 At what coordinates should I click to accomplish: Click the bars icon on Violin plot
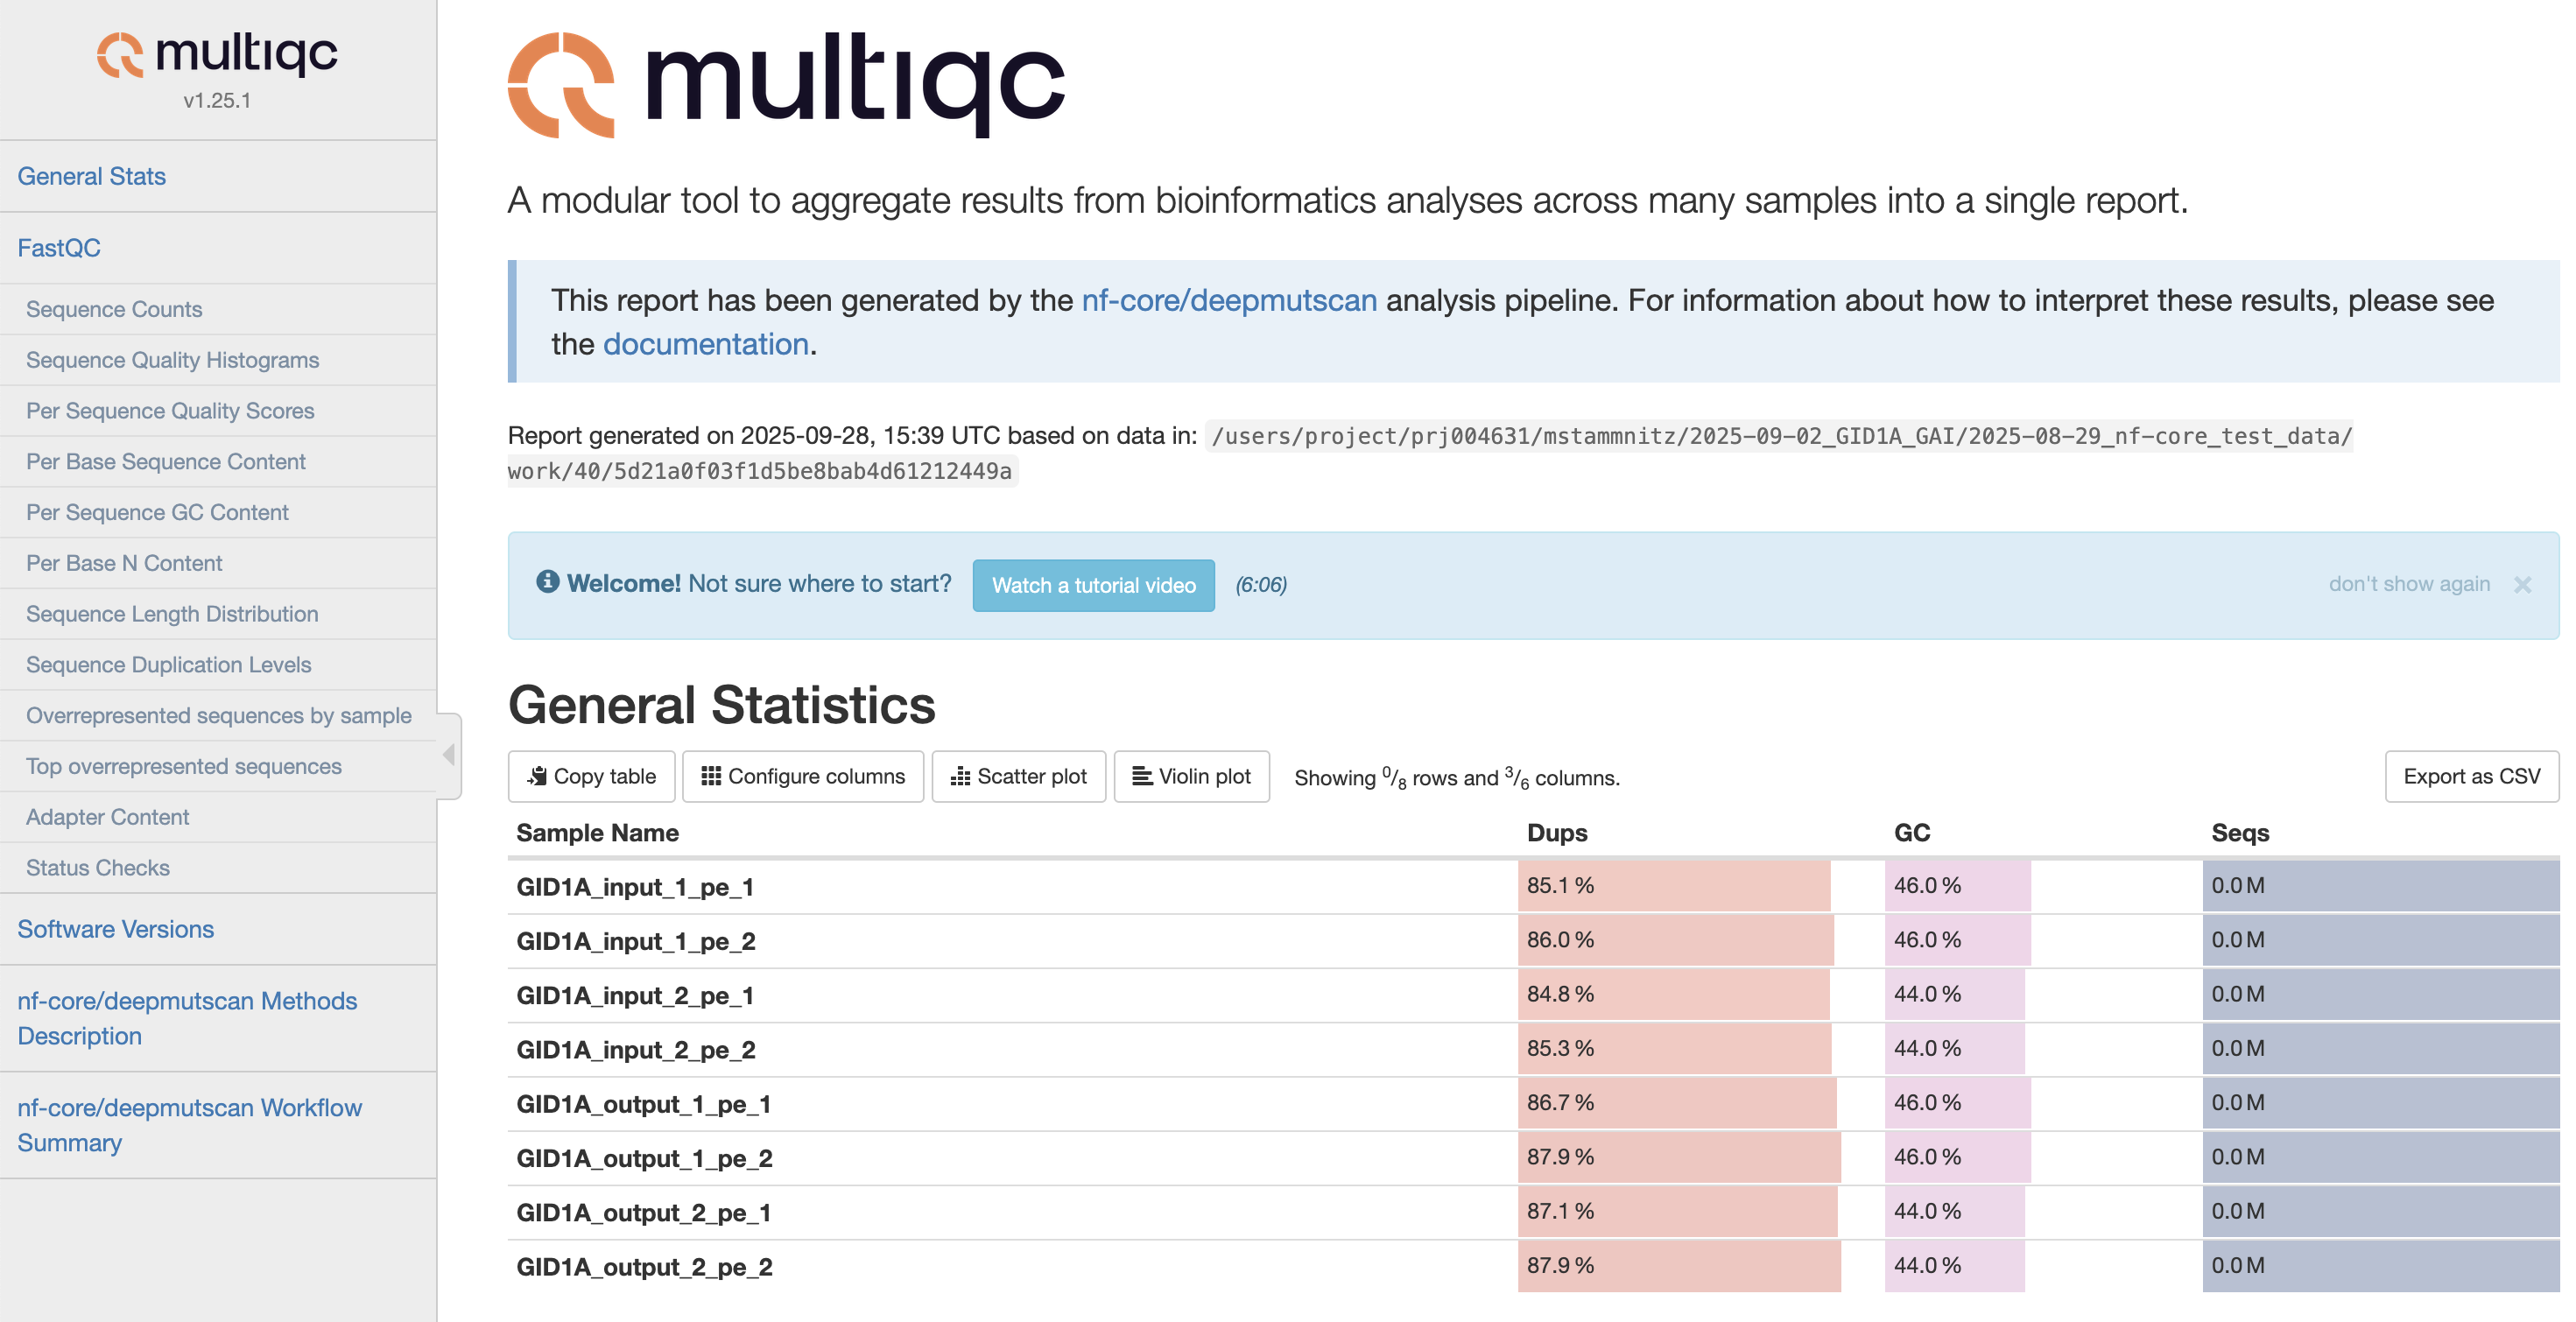click(1141, 776)
